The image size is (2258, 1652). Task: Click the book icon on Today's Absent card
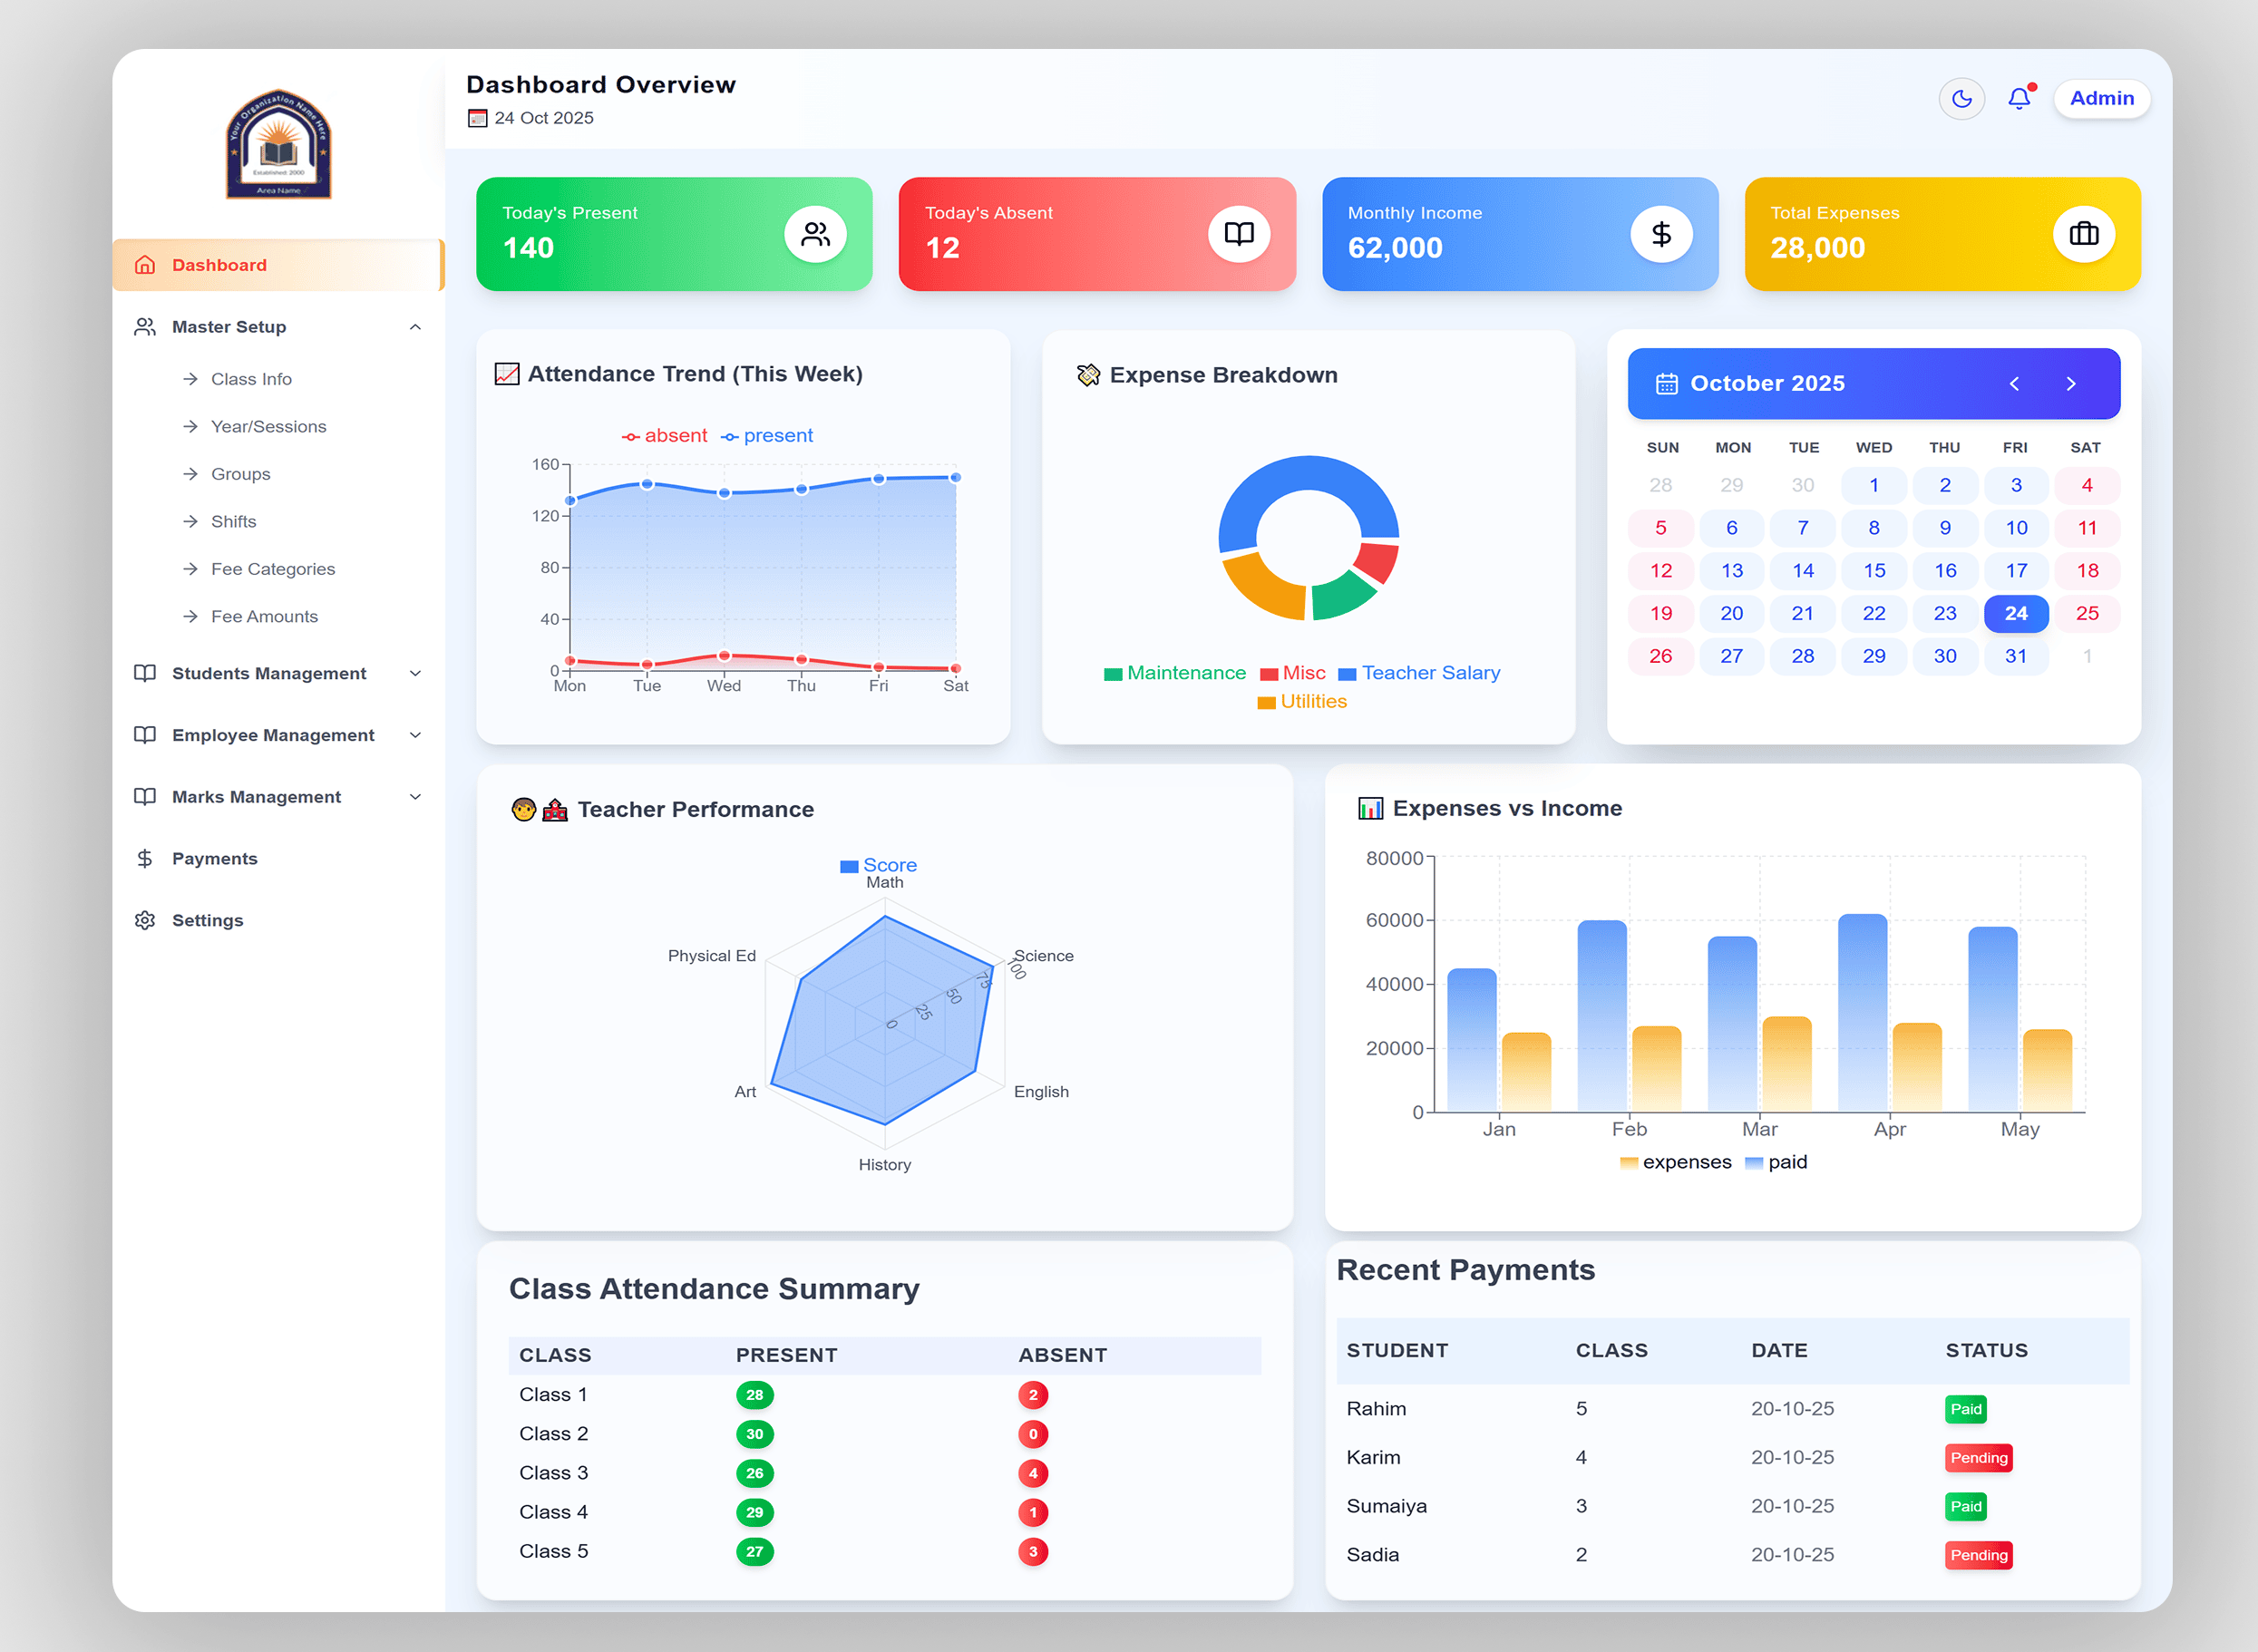pos(1238,234)
